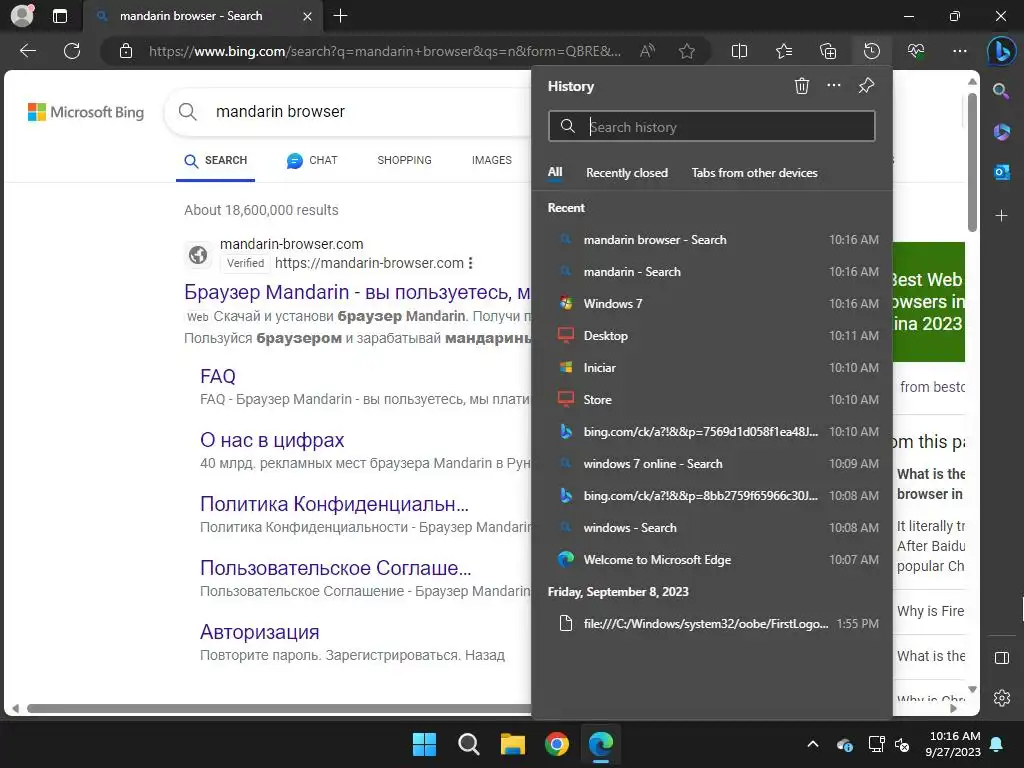
Task: Click the Search history input field
Action: (x=711, y=127)
